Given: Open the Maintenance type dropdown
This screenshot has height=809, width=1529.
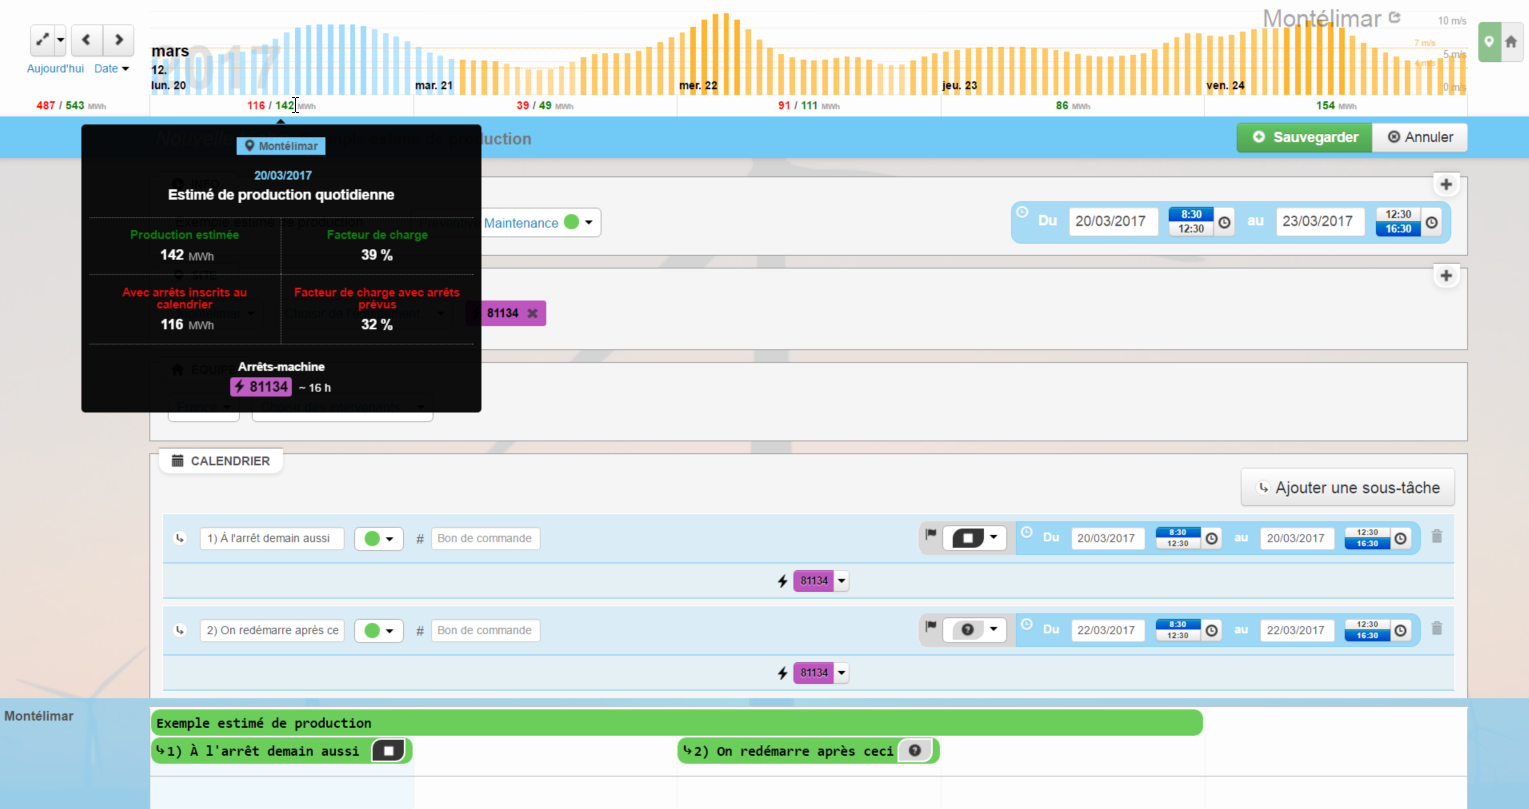Looking at the screenshot, I should (x=541, y=223).
